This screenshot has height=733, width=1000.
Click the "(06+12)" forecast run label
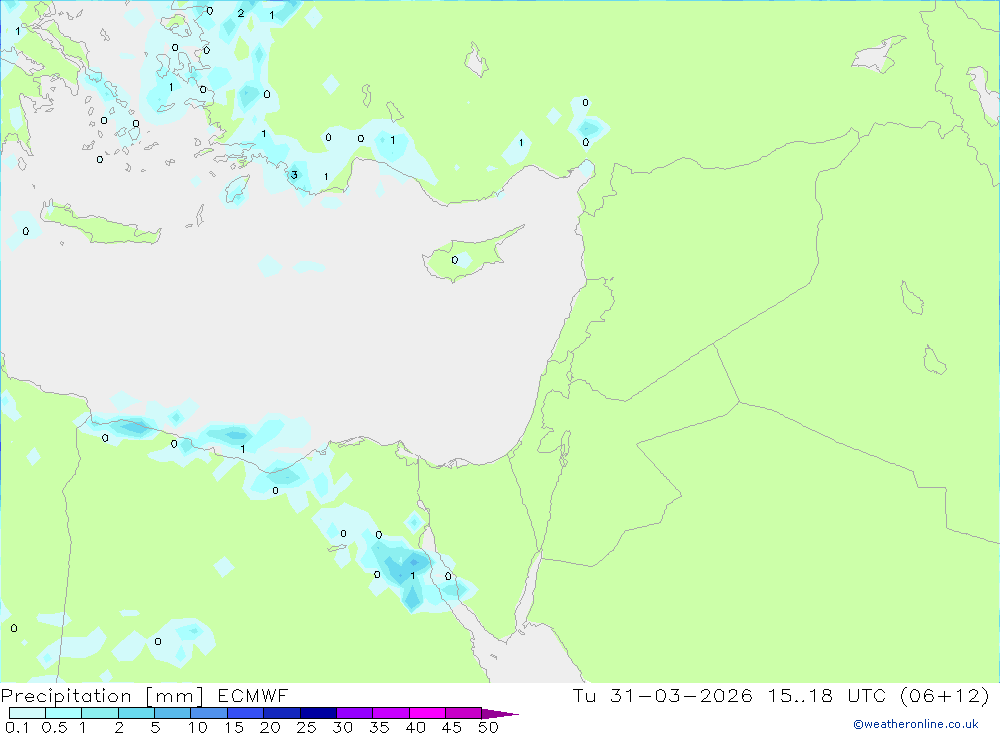pos(945,695)
